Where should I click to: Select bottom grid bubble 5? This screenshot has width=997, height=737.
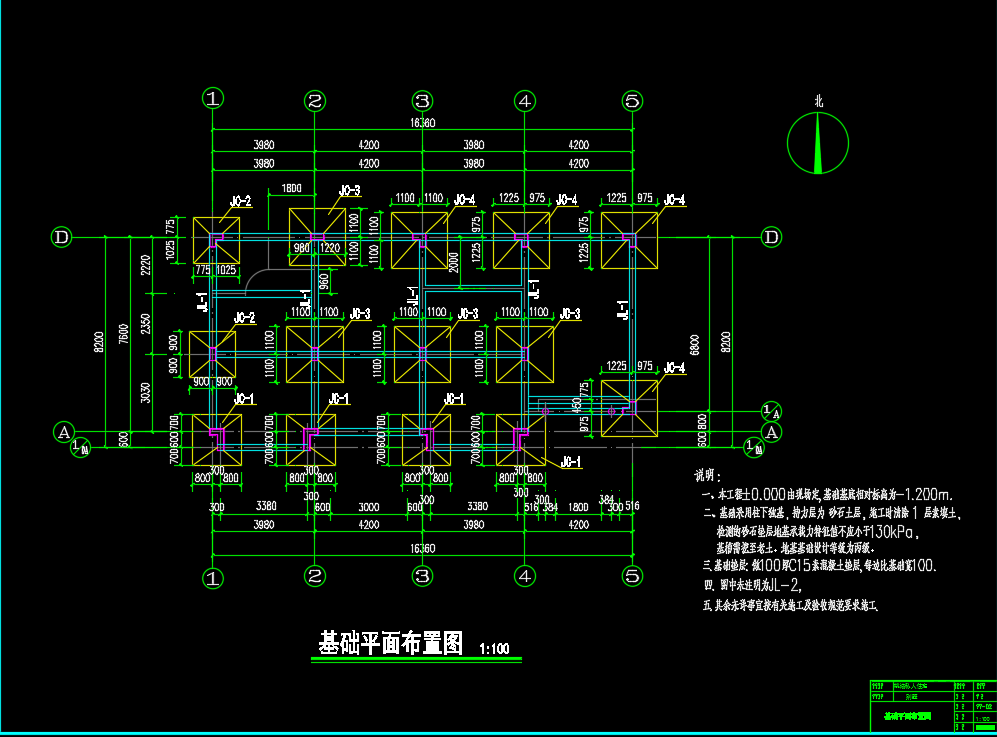tap(632, 576)
